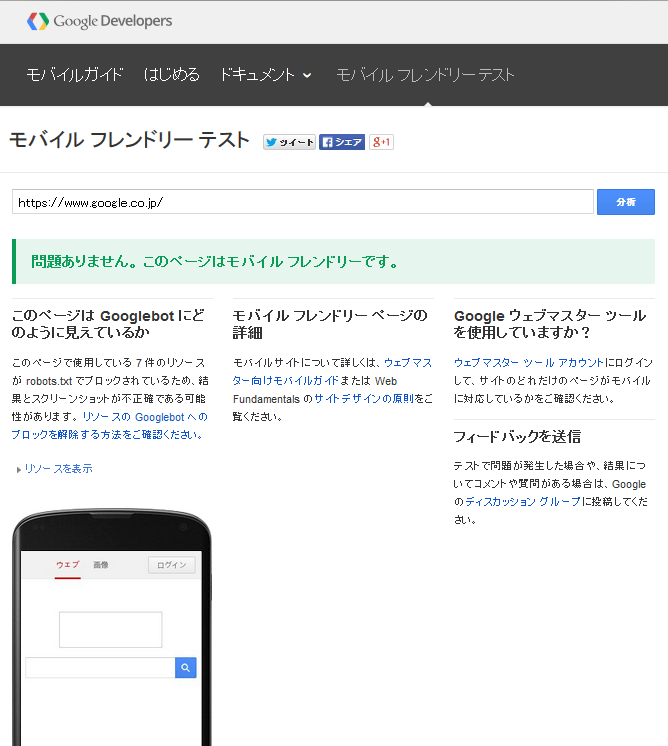Click the モバイル フレンドリー テスト page heading

129,140
